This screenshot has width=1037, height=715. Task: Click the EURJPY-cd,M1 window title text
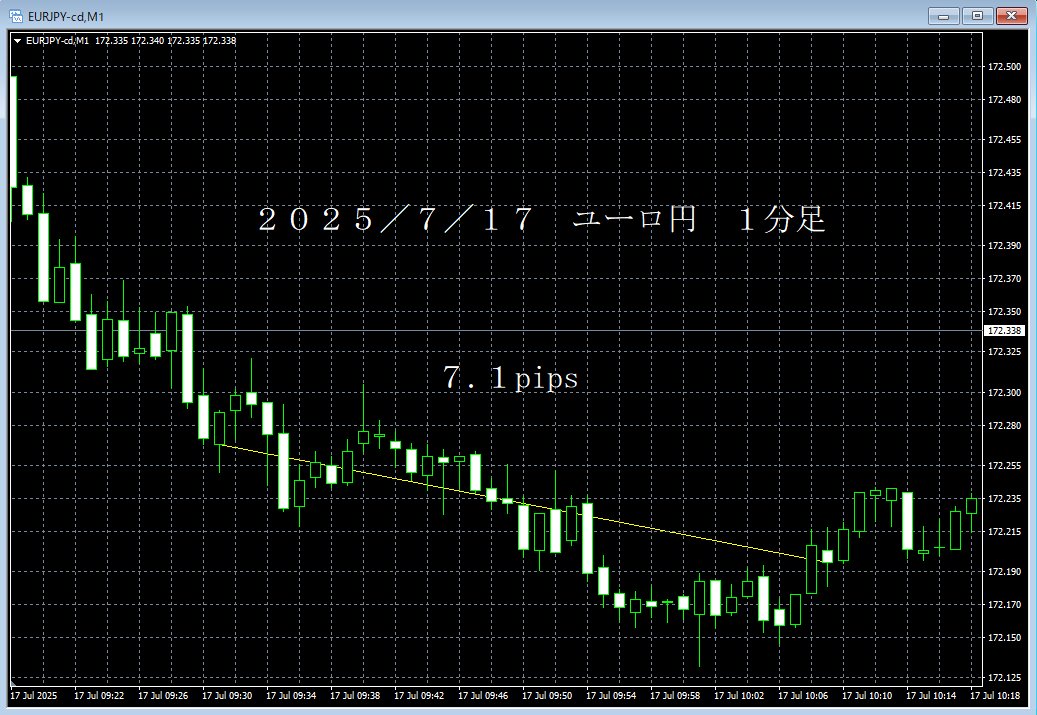tap(65, 15)
